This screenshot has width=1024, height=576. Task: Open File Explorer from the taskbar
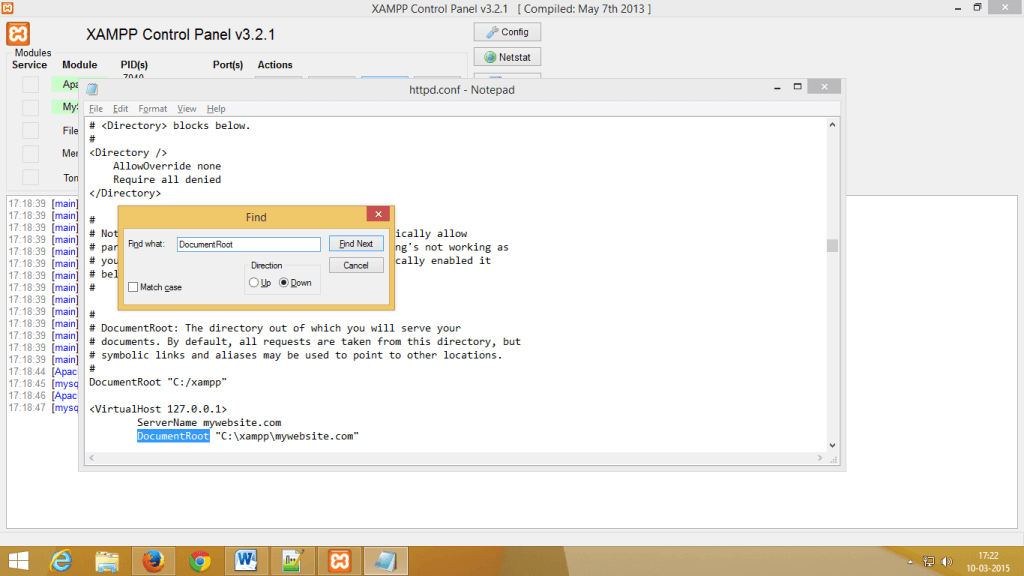coord(107,561)
